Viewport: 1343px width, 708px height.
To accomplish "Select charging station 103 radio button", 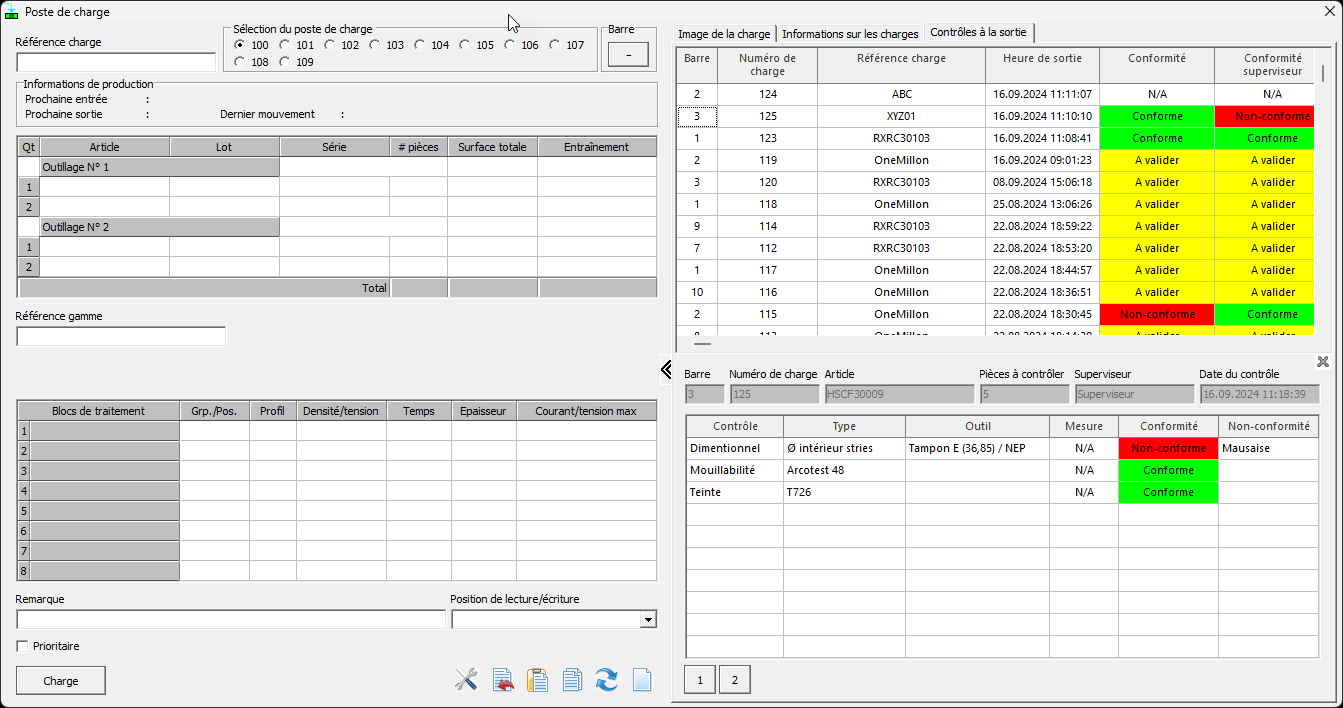I will tap(375, 45).
